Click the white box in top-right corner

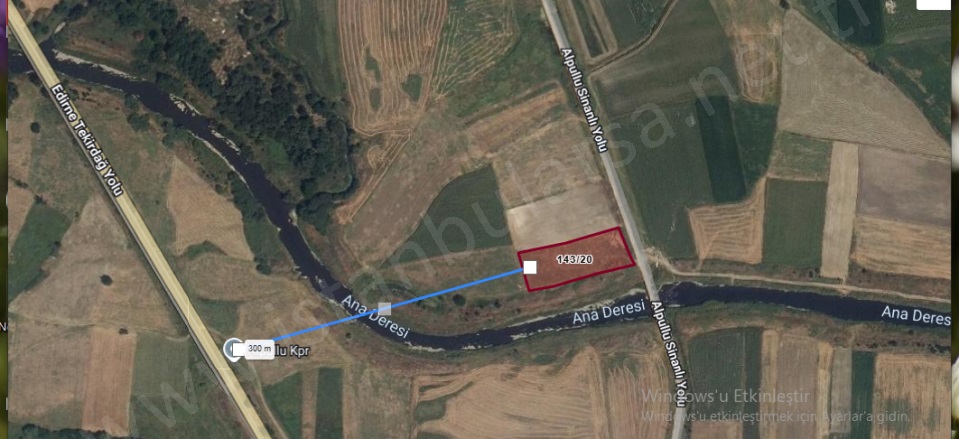click(934, 4)
